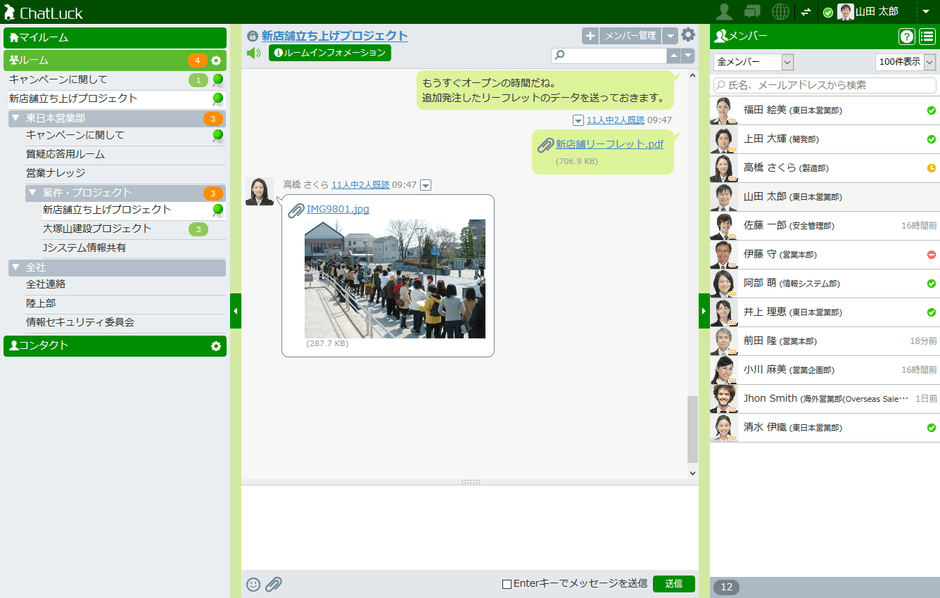Open the 全メンバー filter dropdown
This screenshot has width=940, height=598.
point(753,63)
